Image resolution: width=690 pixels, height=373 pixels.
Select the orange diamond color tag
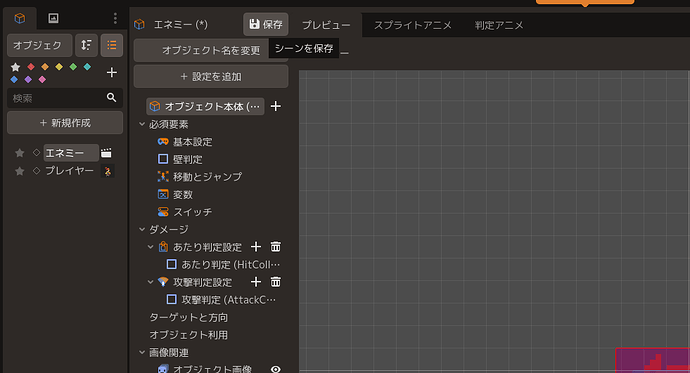click(45, 67)
